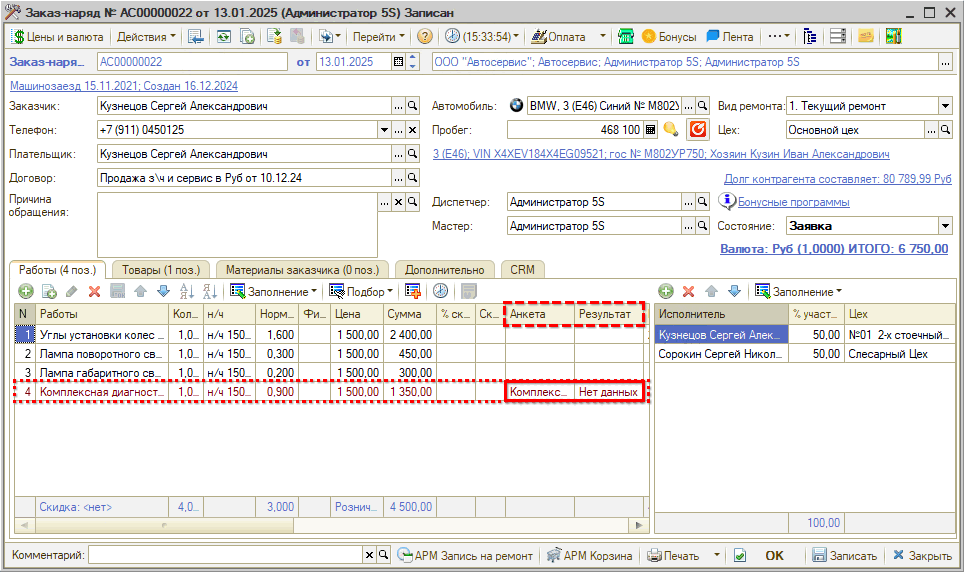Open the calendar picker for order date
The height and width of the screenshot is (572, 964).
pos(399,62)
